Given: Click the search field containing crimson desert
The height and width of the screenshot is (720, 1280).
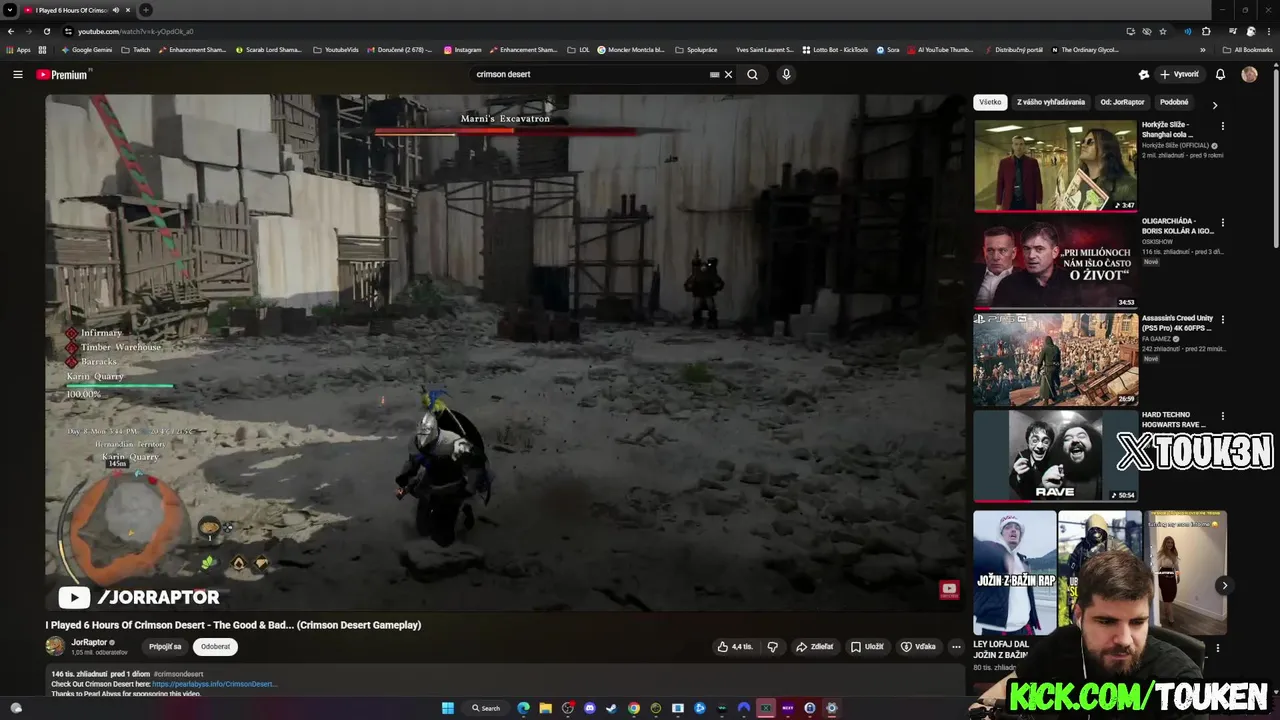Looking at the screenshot, I should 590,74.
